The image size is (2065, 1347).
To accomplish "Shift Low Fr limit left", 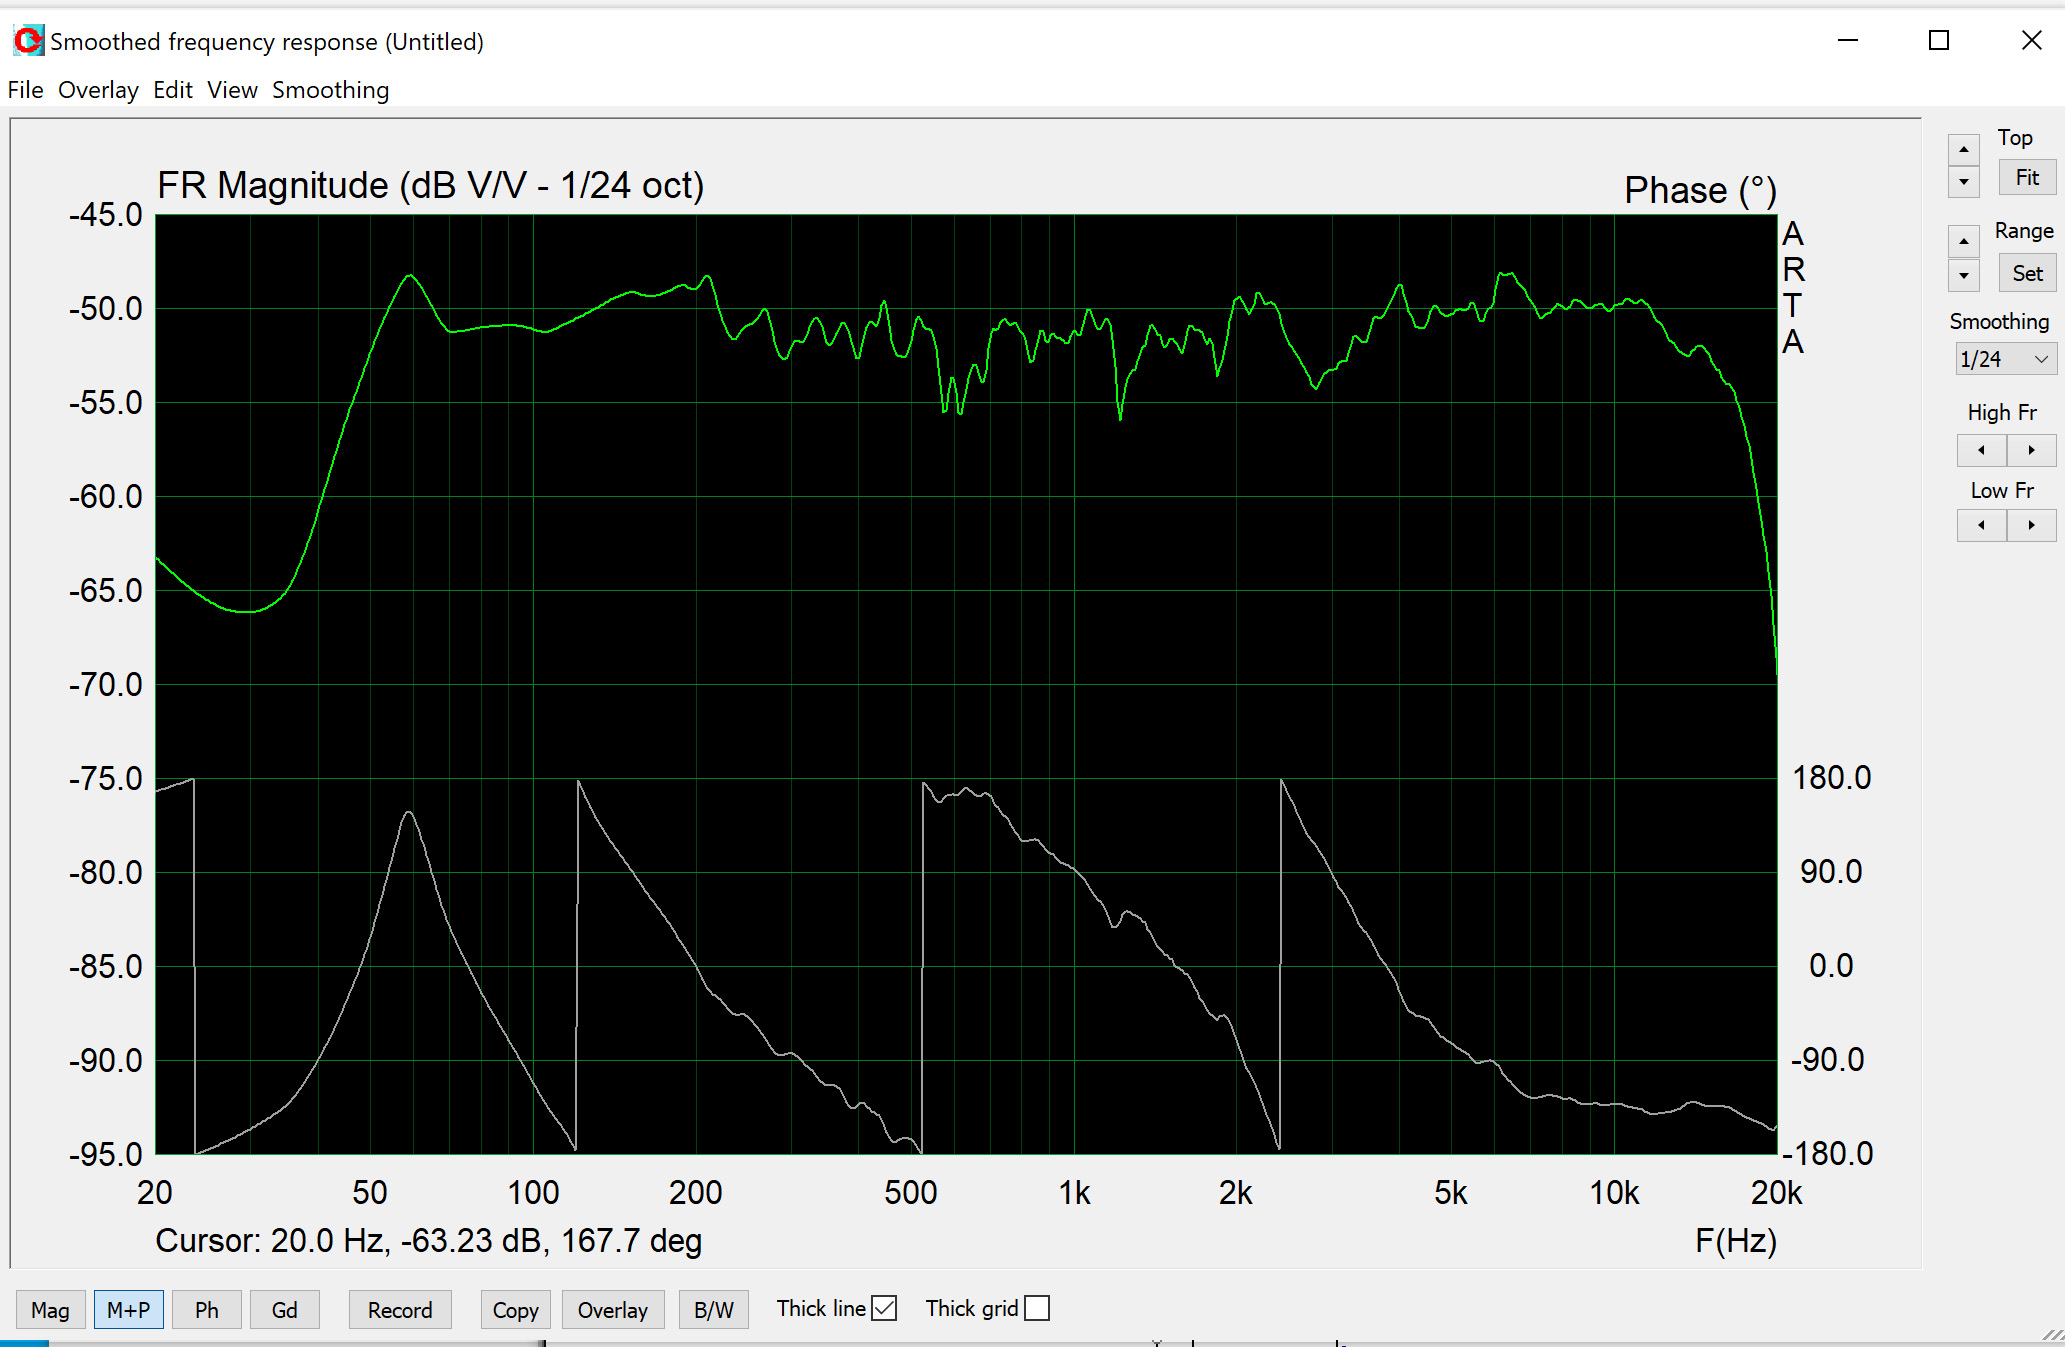I will [1981, 525].
